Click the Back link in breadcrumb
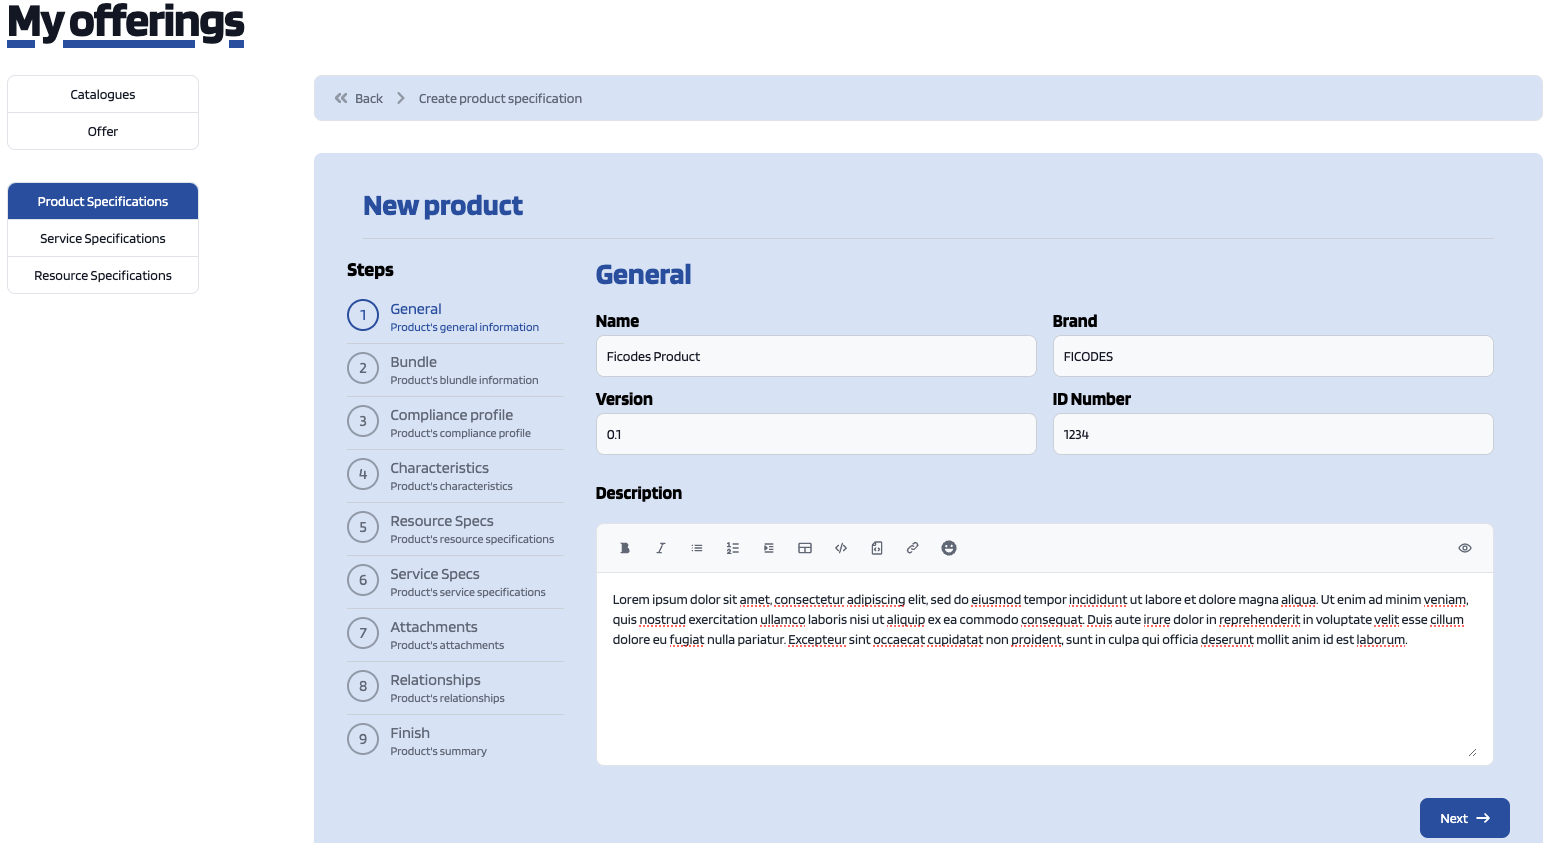1550x843 pixels. tap(369, 98)
